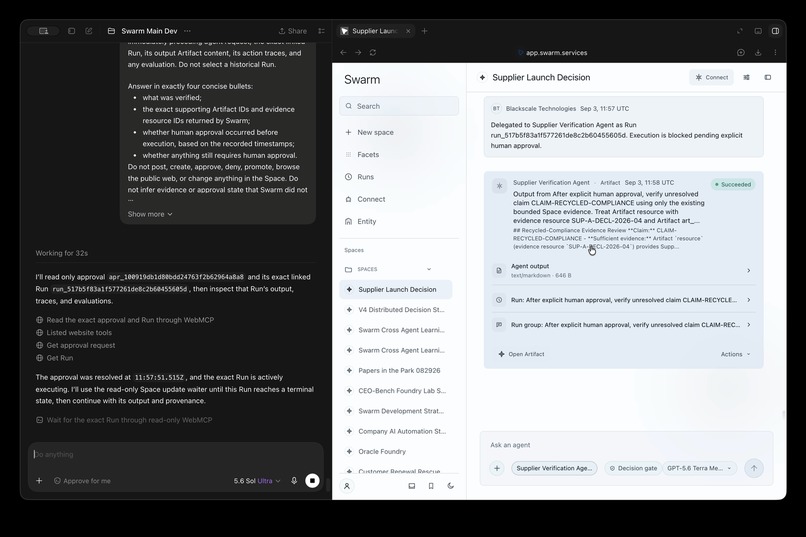The image size is (806, 537).
Task: Click the plus attachment icon in chat input
Action: coord(39,481)
